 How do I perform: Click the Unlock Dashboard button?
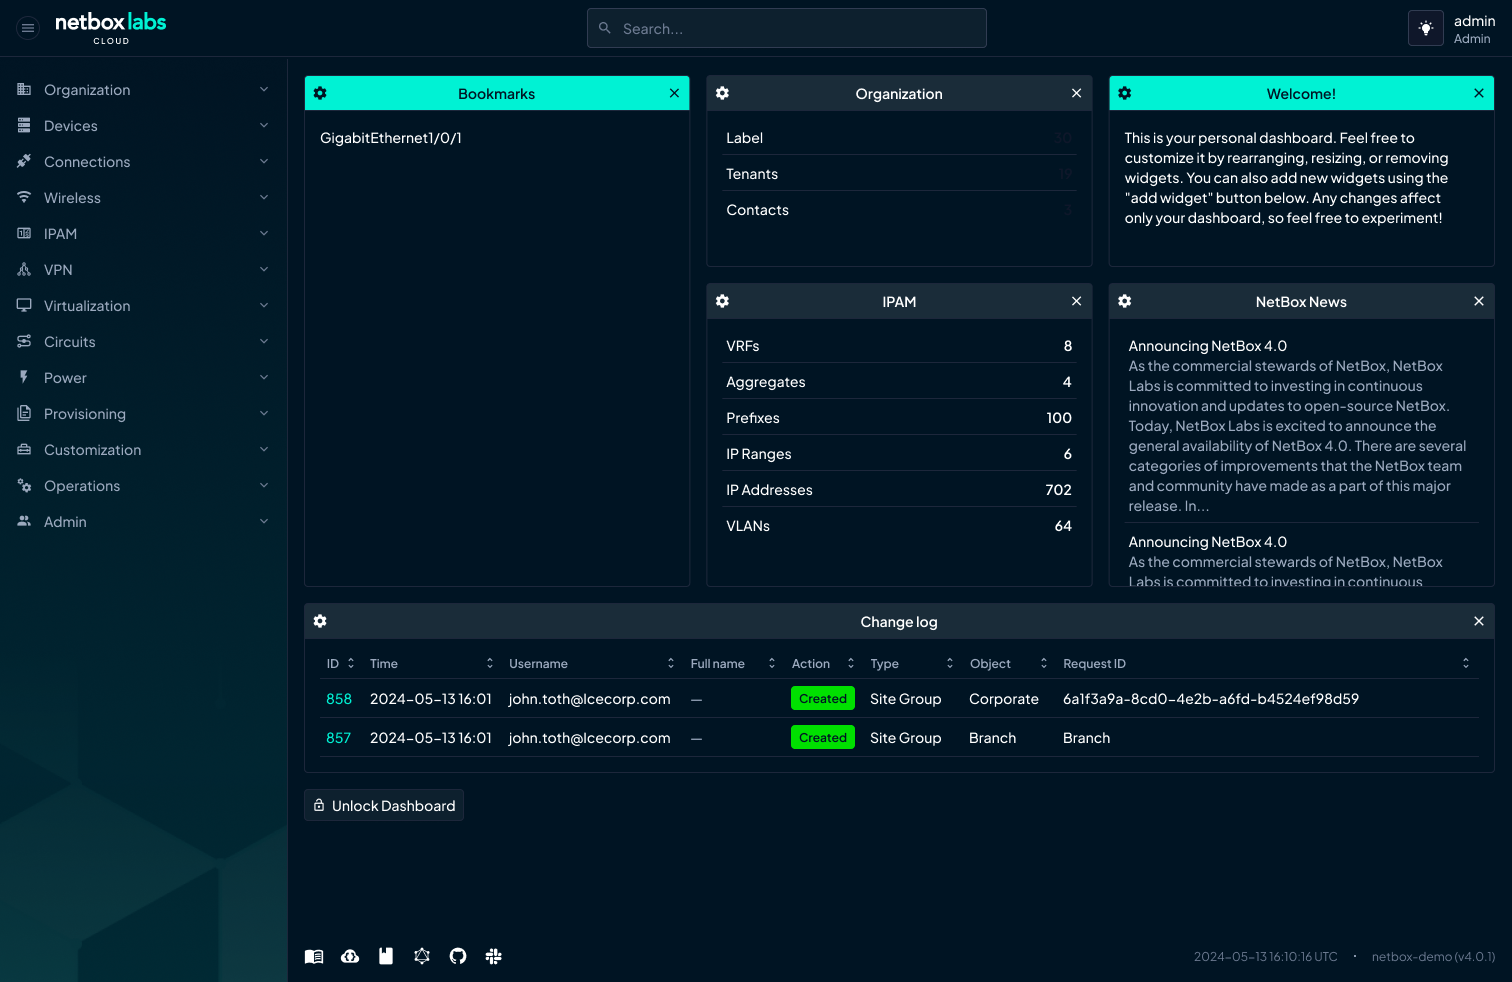pyautogui.click(x=384, y=805)
